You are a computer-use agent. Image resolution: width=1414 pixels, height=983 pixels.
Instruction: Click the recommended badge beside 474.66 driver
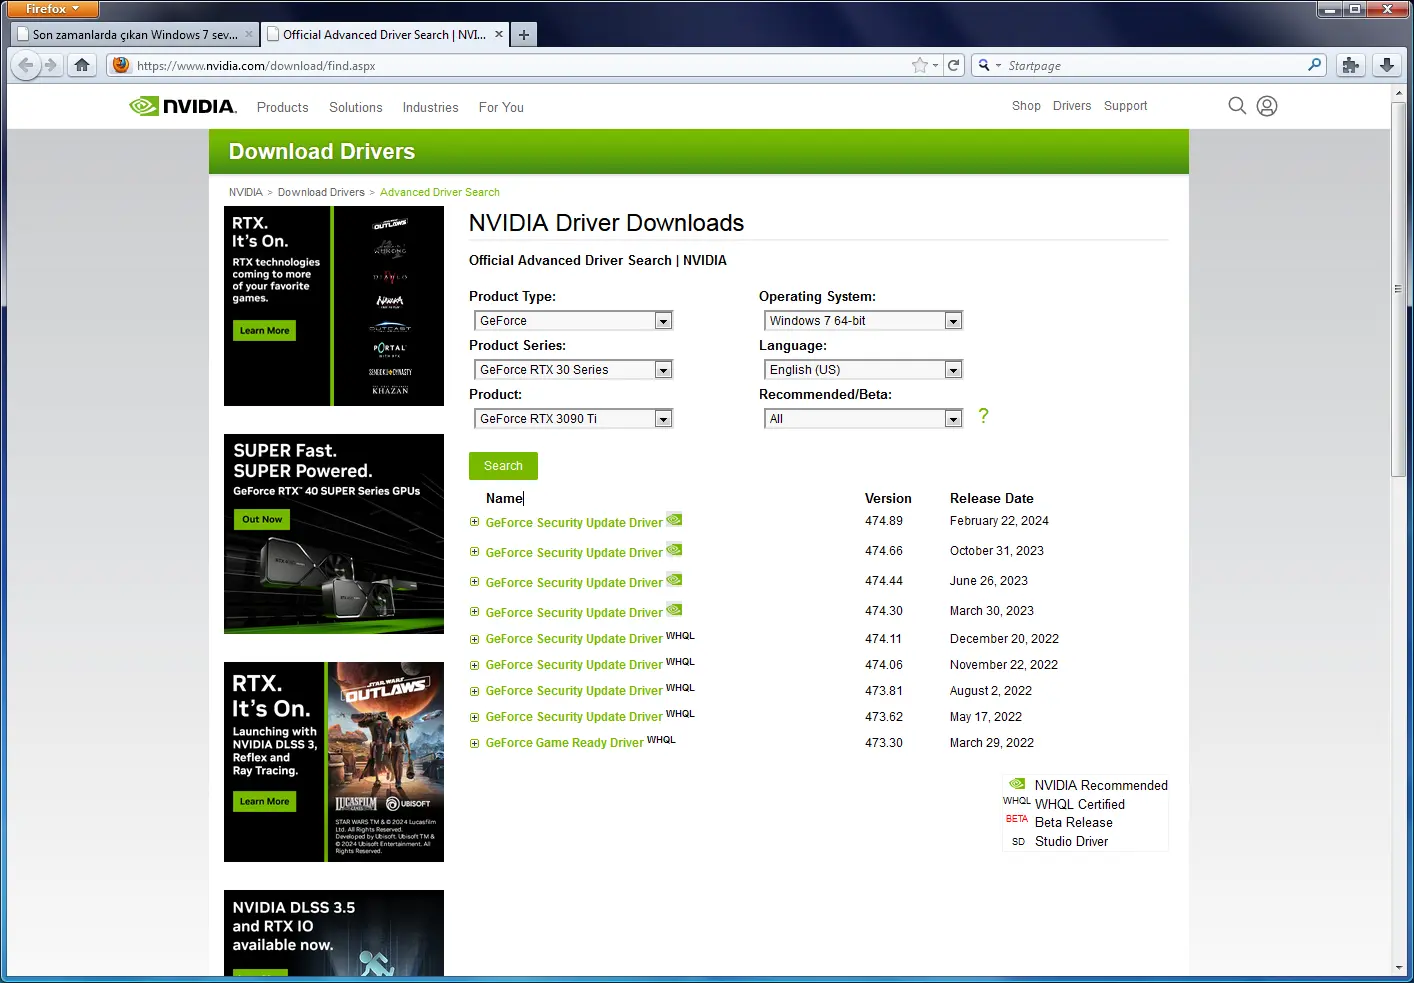coord(675,549)
